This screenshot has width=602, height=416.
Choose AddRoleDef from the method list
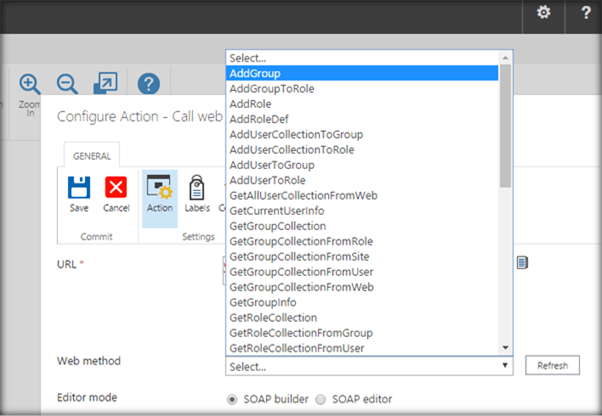tap(362, 119)
